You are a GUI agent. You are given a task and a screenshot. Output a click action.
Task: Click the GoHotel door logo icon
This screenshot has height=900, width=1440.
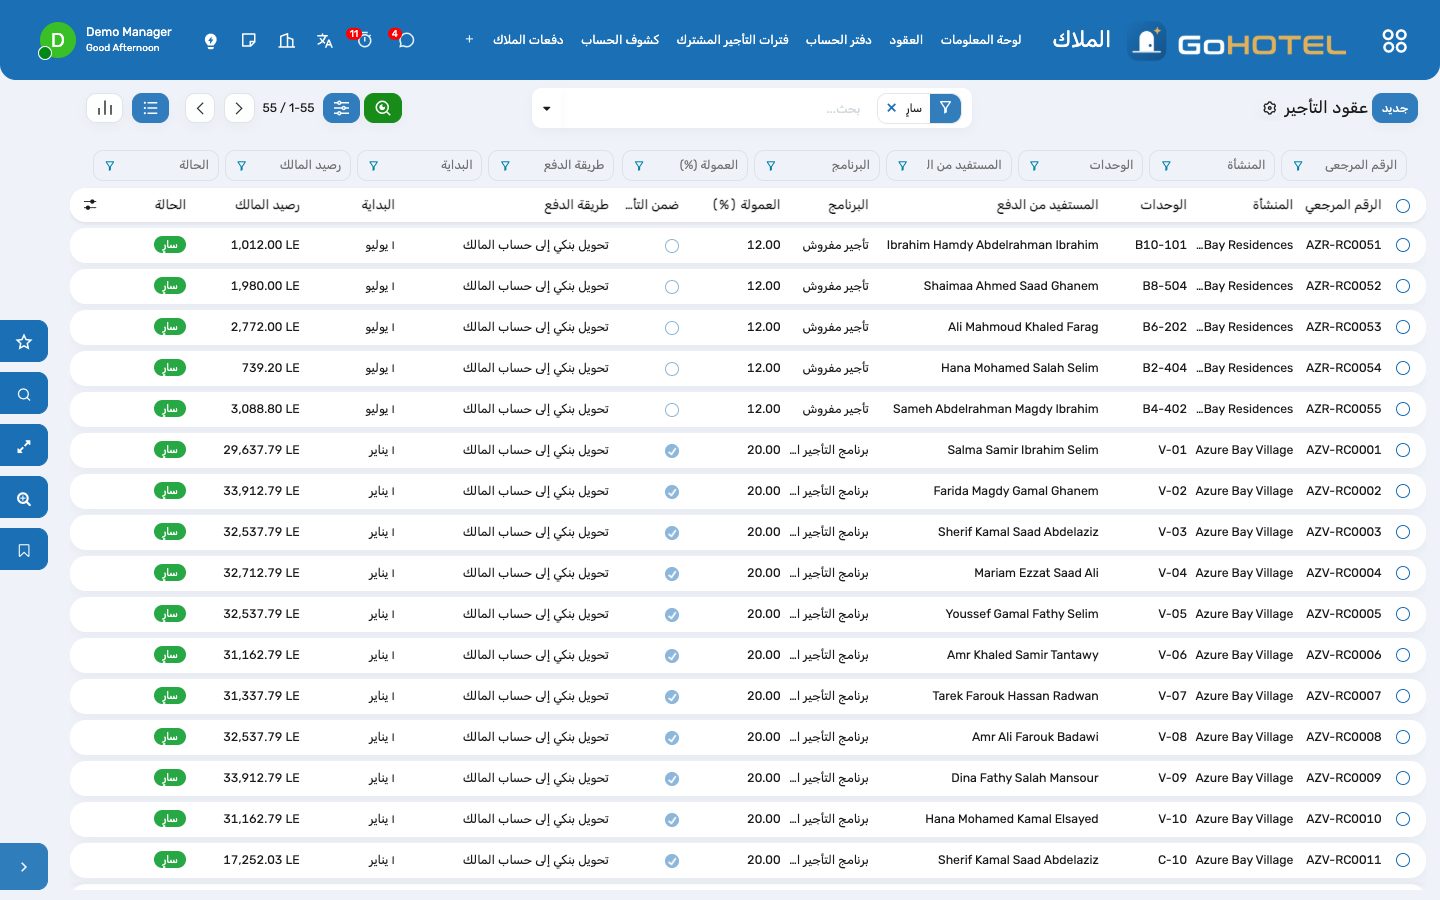[1147, 41]
